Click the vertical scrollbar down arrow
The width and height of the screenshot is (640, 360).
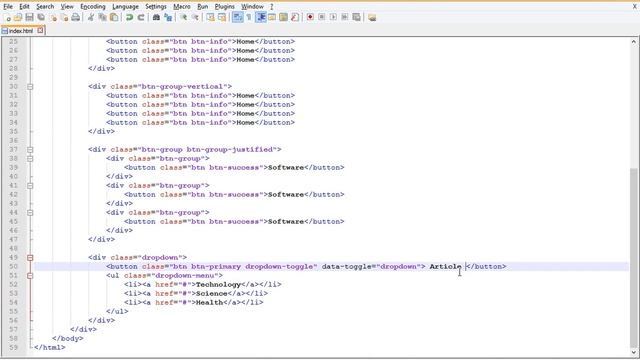[x=633, y=352]
